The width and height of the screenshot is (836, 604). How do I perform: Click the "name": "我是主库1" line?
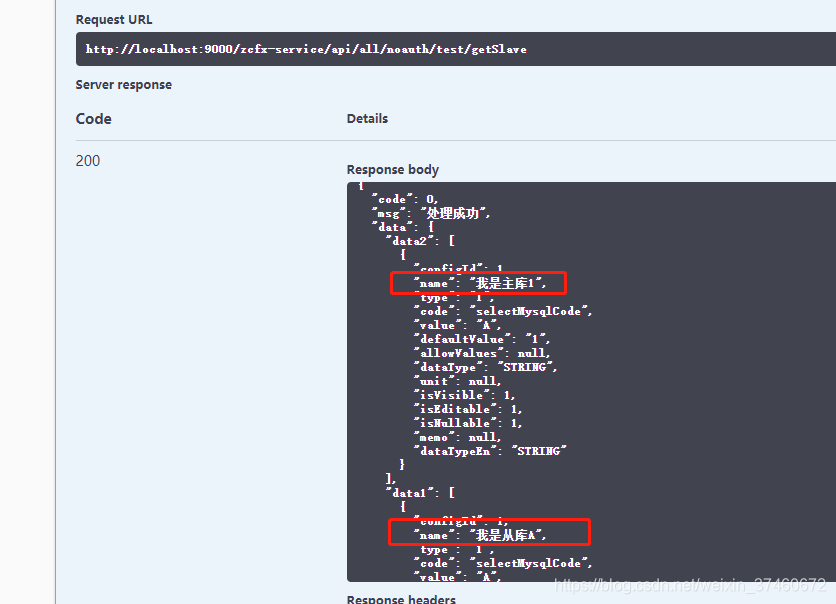(480, 283)
